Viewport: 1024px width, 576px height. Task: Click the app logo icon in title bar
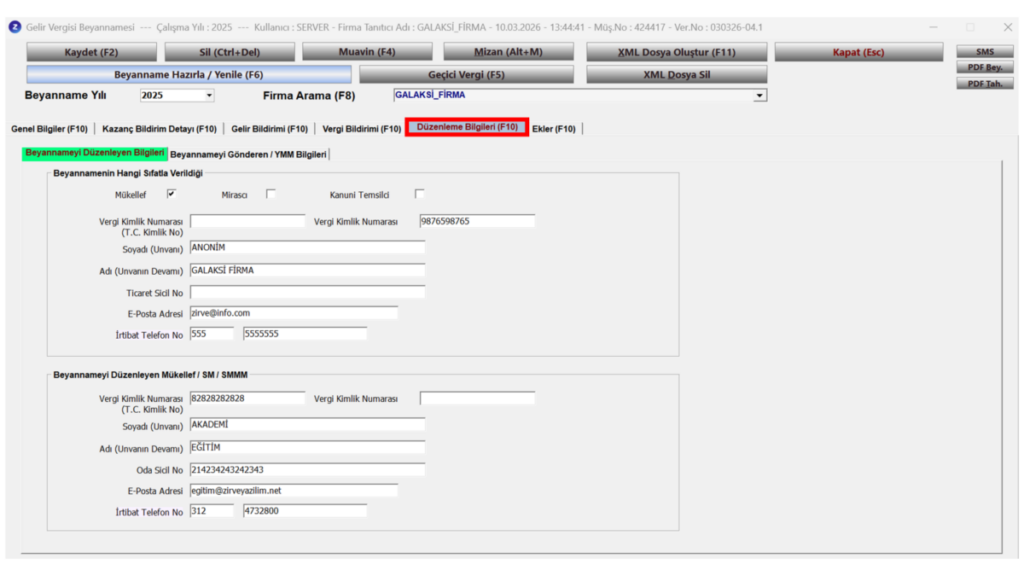[14, 27]
